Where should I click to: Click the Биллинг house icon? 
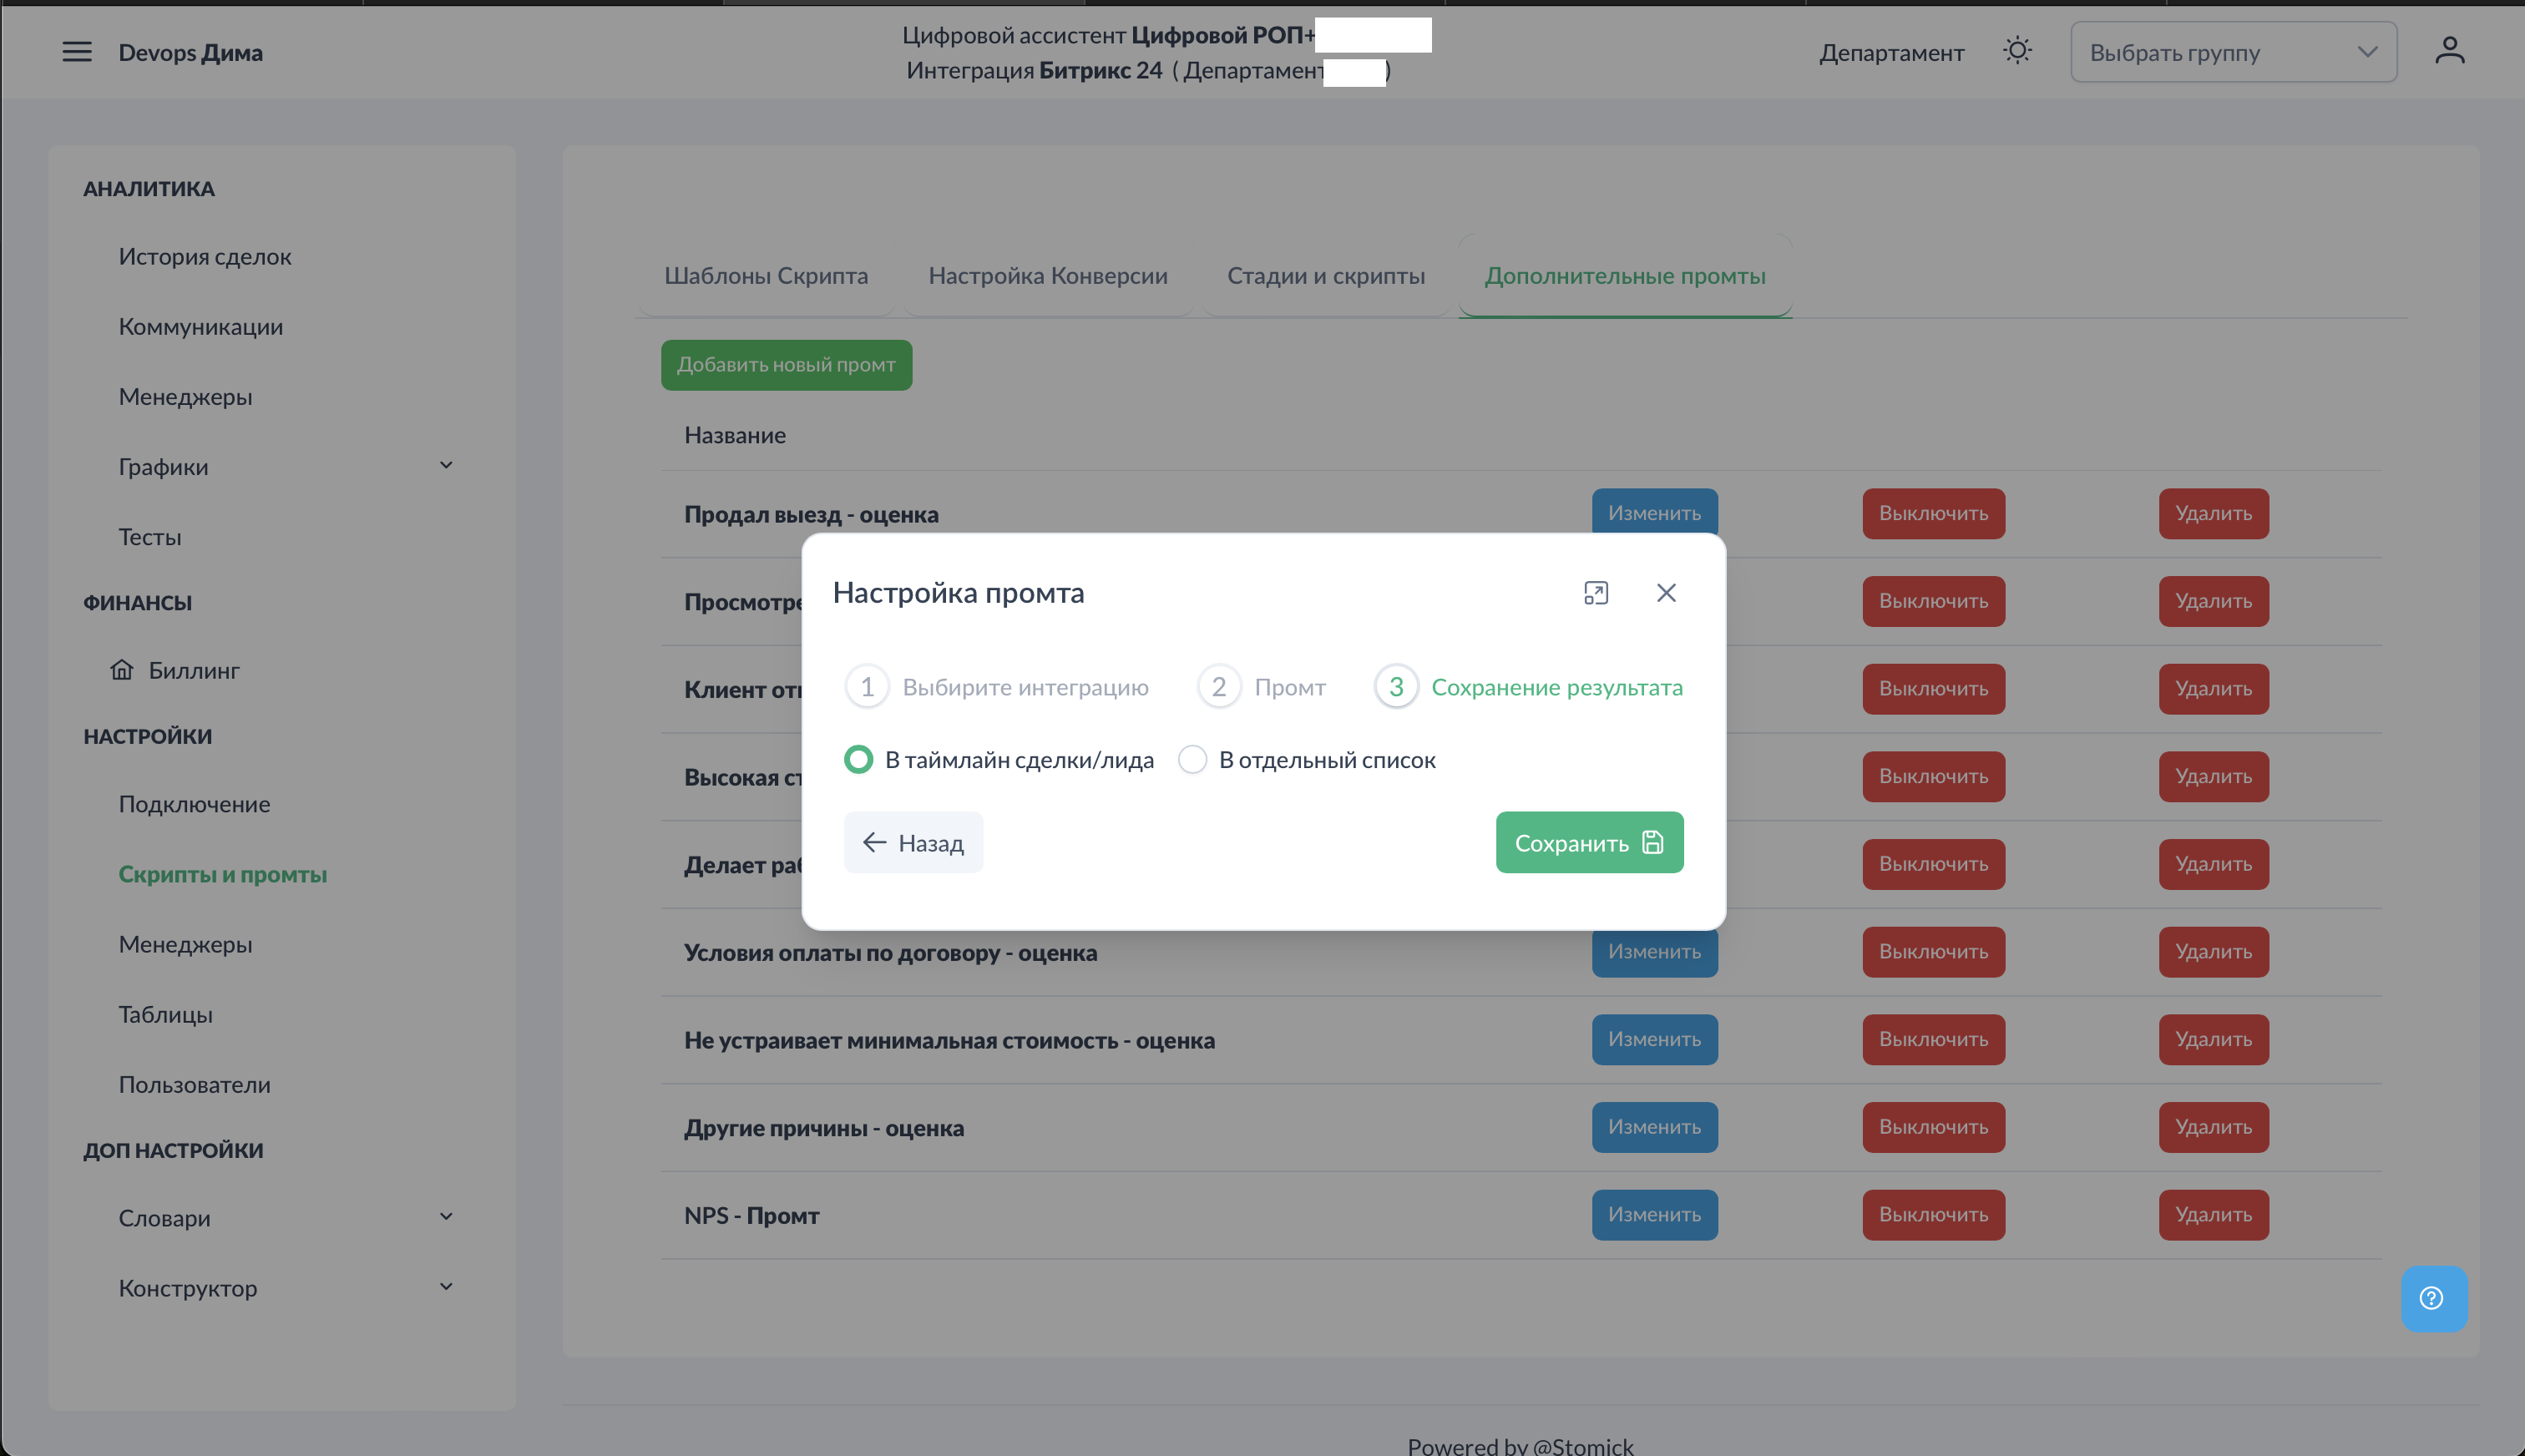coord(122,670)
